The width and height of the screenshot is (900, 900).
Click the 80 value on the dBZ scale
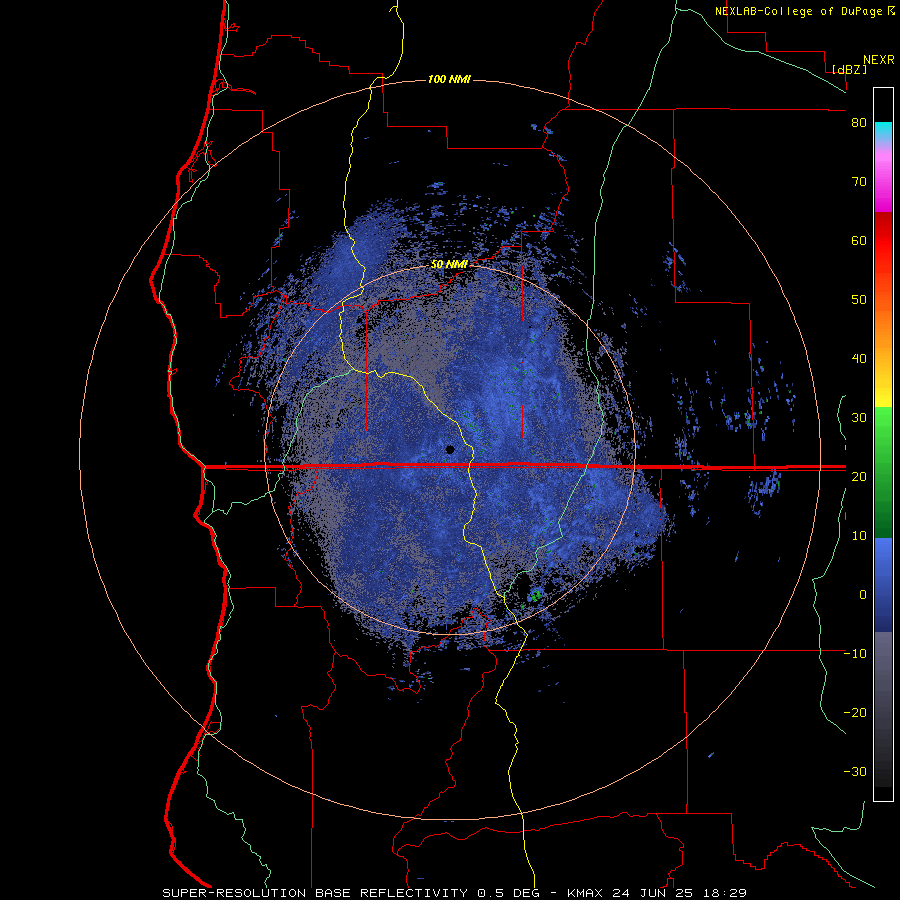pyautogui.click(x=859, y=123)
